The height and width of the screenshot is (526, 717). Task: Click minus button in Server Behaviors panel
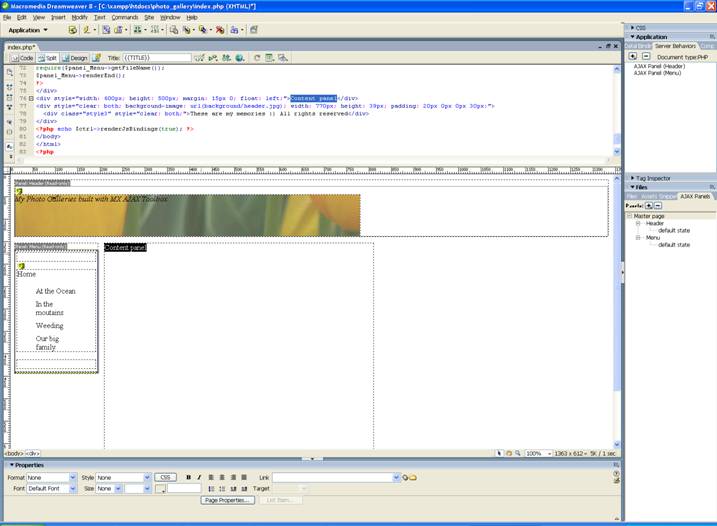click(x=646, y=56)
